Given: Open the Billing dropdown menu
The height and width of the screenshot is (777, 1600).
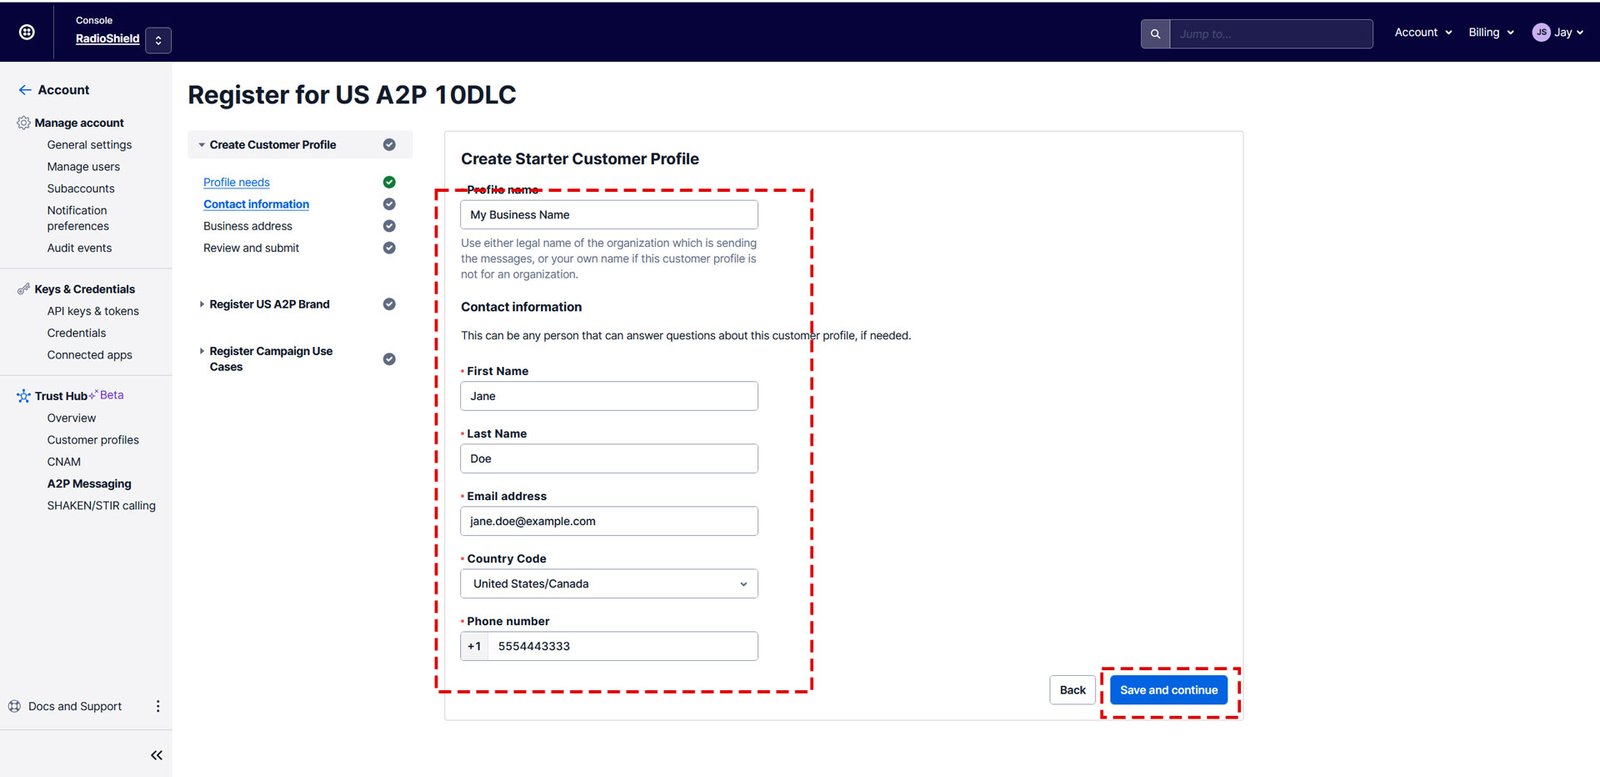Looking at the screenshot, I should [x=1491, y=32].
